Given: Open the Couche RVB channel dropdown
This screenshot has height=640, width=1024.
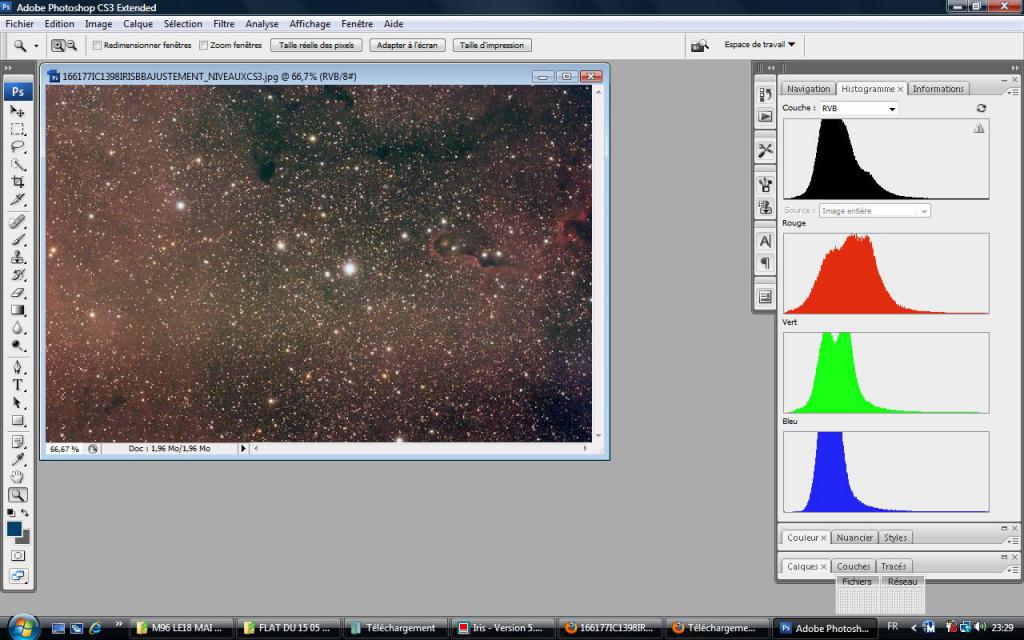Looking at the screenshot, I should (858, 108).
